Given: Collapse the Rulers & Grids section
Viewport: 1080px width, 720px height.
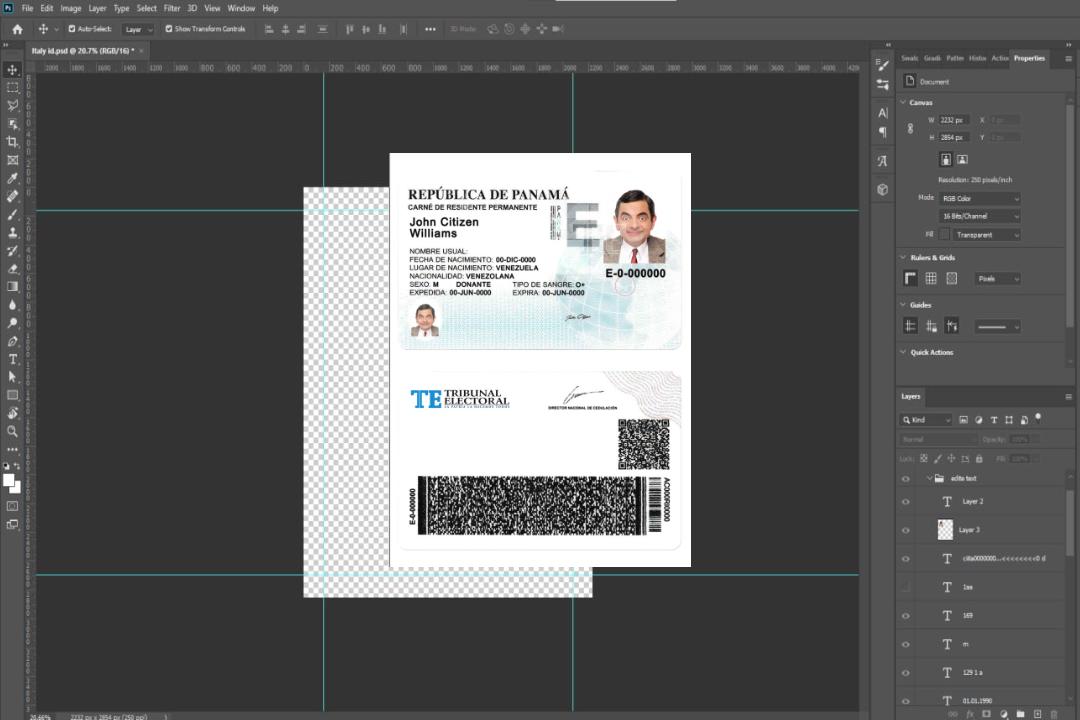Looking at the screenshot, I should tap(903, 257).
